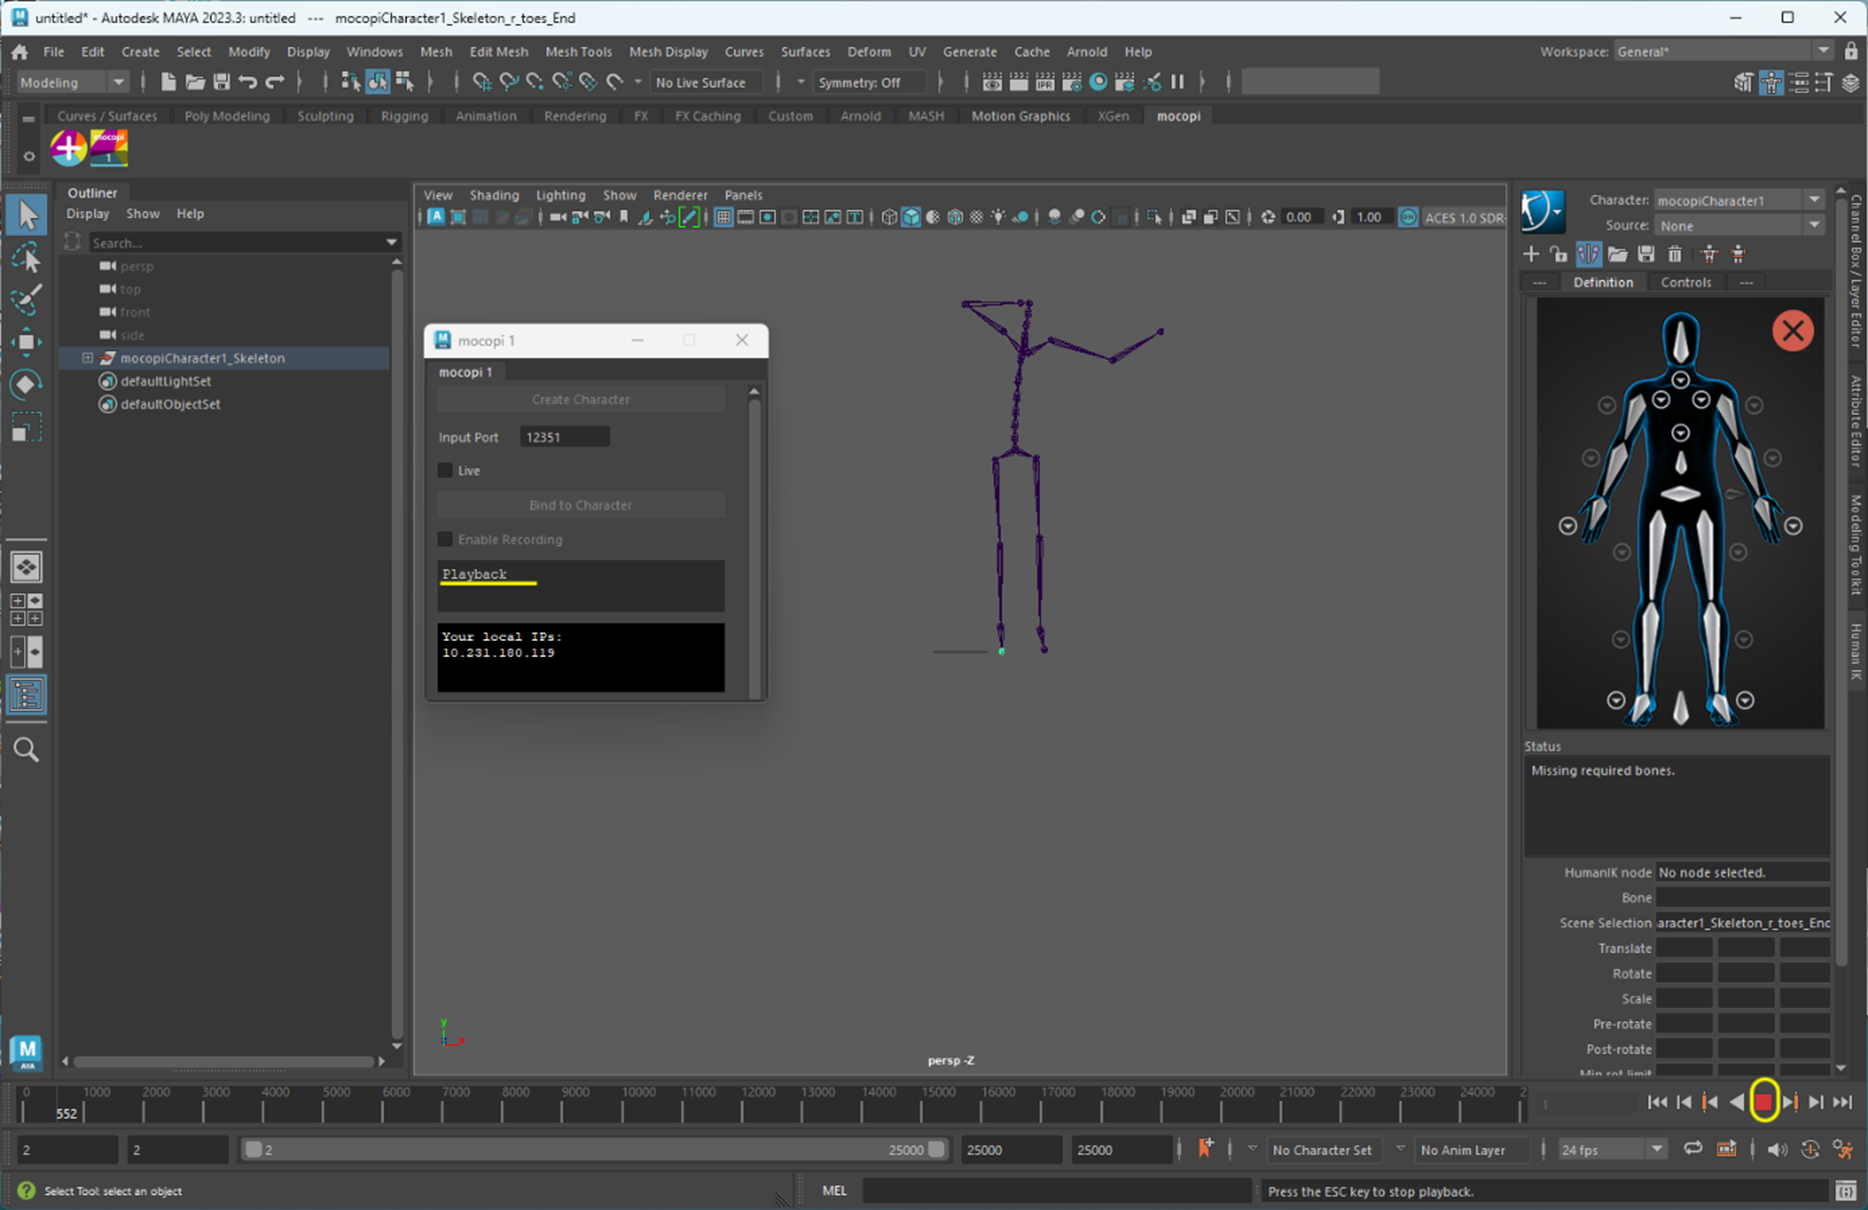Screen dimensions: 1868x1210
Task: Click the mocopi shelf plugin icon
Action: coord(109,148)
